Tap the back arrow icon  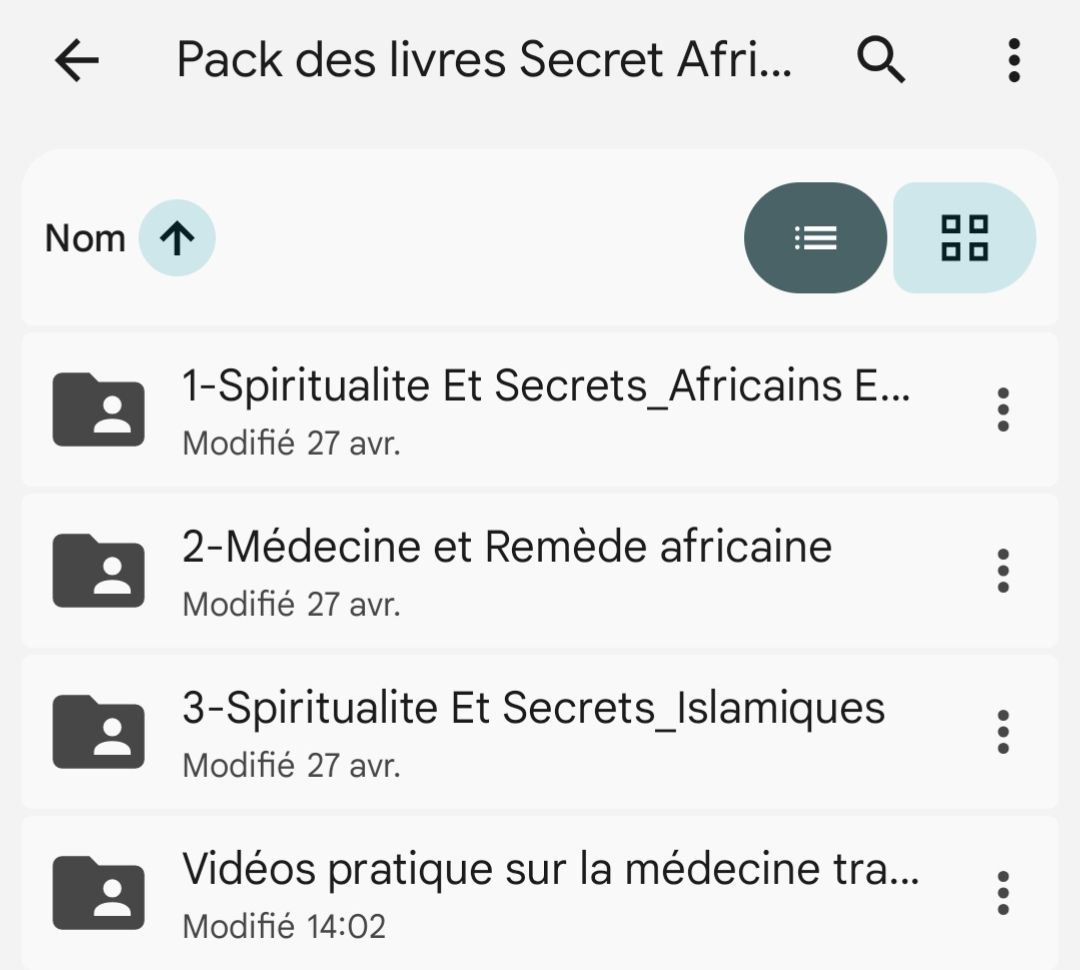pos(76,61)
